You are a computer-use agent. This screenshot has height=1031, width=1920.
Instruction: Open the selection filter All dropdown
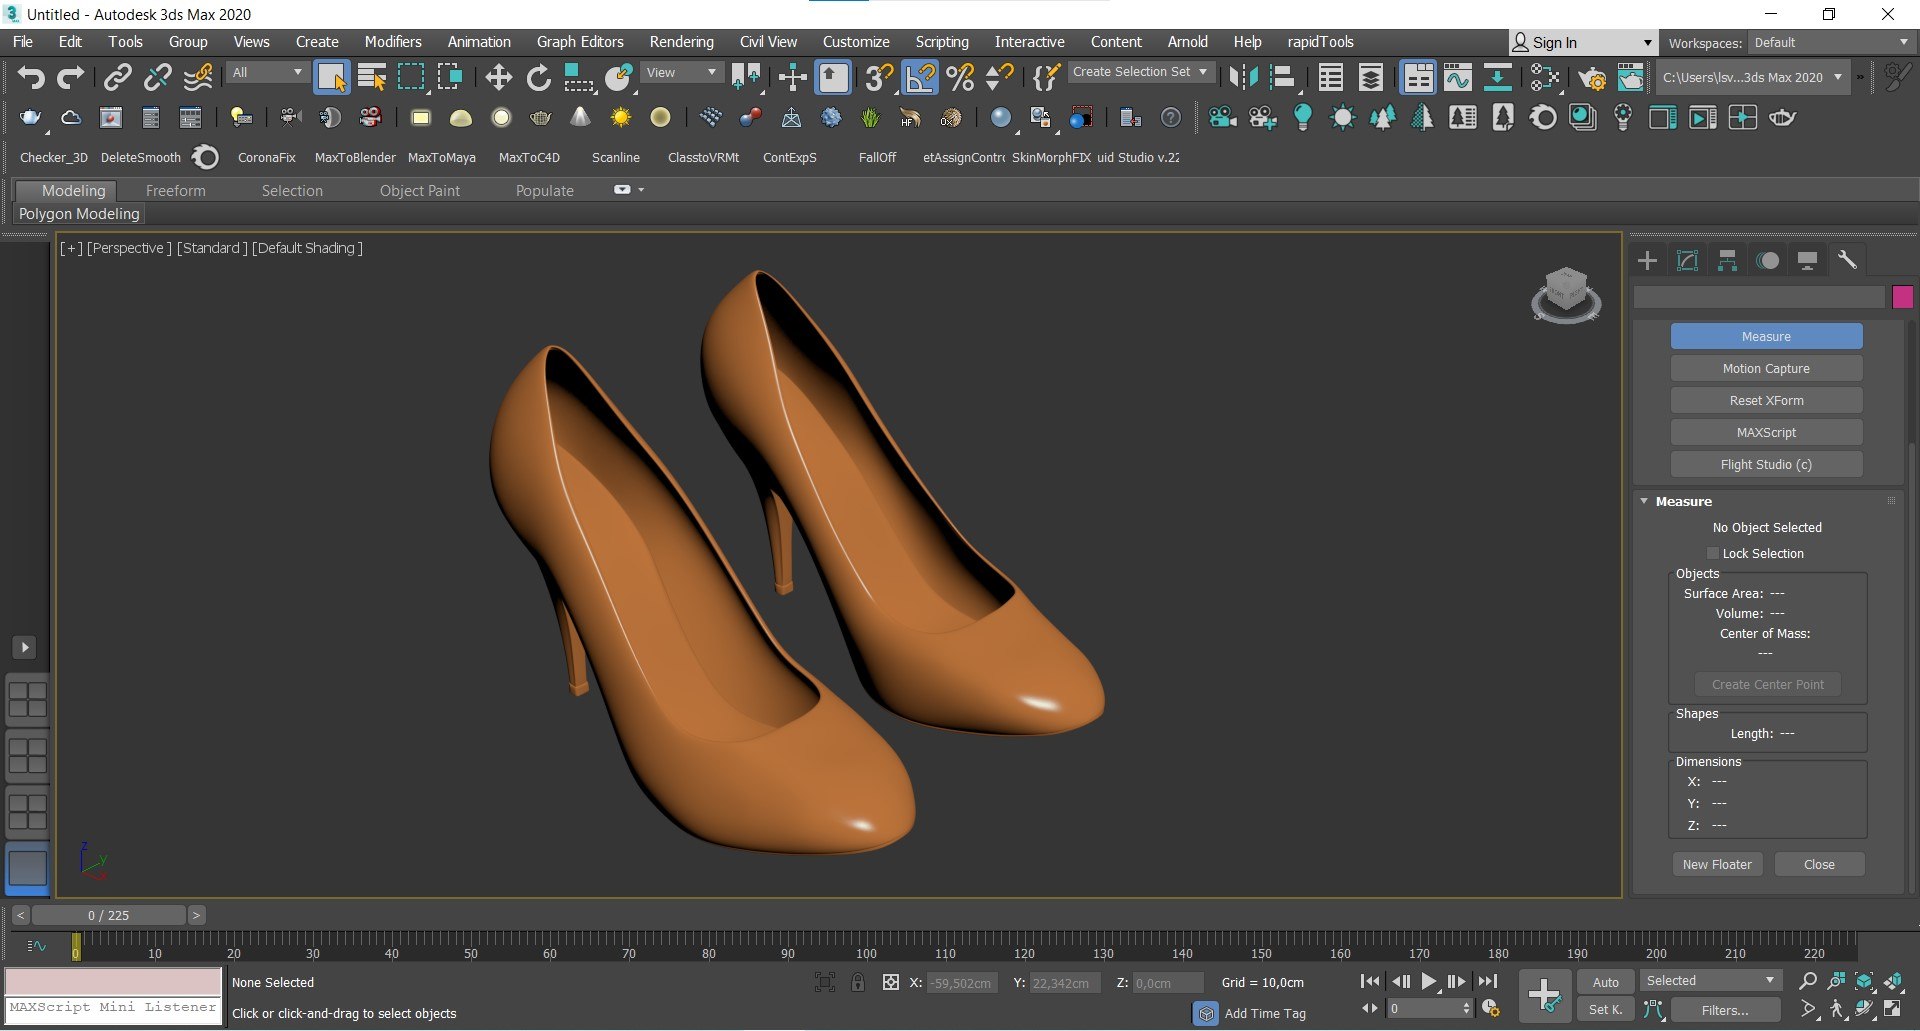(266, 73)
